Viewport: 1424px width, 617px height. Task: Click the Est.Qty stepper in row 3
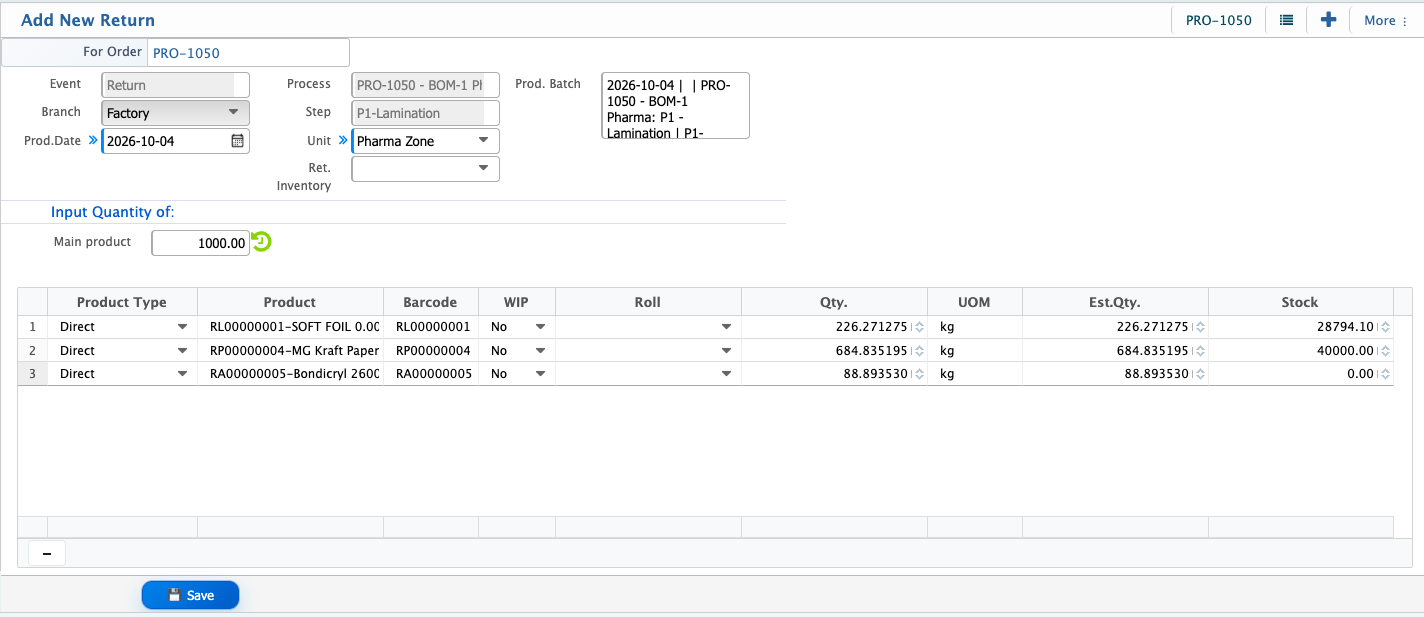[x=1199, y=374]
